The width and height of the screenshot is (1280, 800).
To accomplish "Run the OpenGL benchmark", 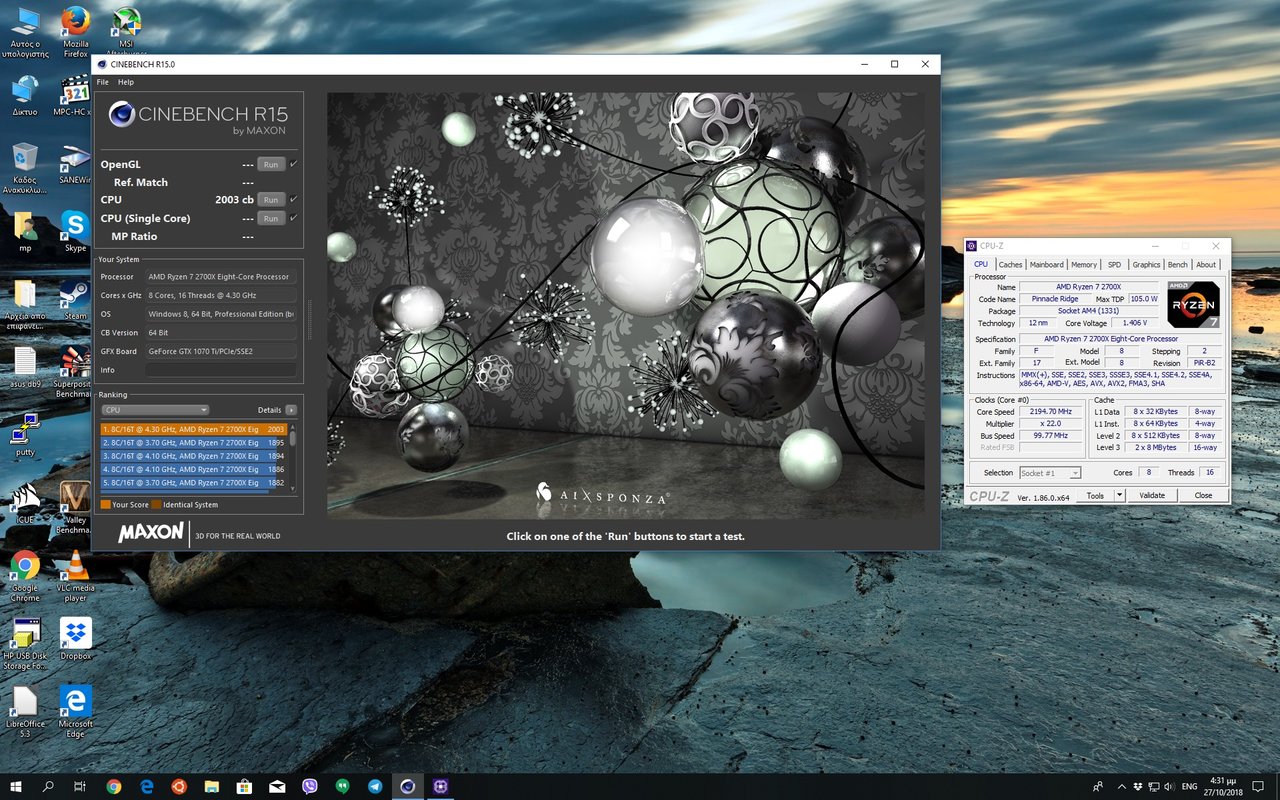I will (x=271, y=164).
